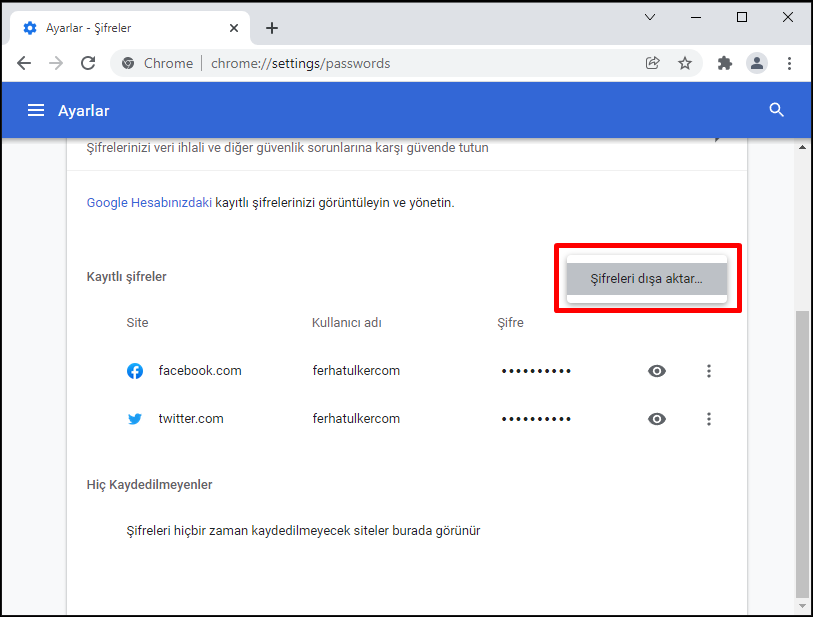This screenshot has width=813, height=617.
Task: Open more actions for the facebook.com entry
Action: point(709,371)
